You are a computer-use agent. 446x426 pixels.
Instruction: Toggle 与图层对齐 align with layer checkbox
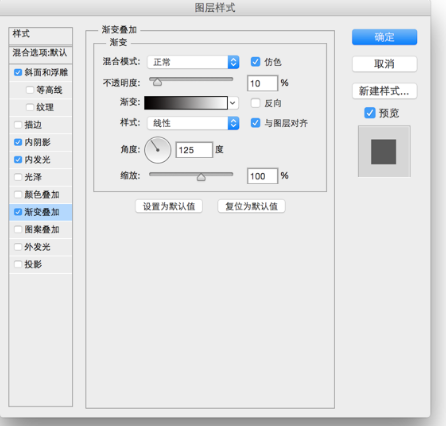[x=255, y=123]
